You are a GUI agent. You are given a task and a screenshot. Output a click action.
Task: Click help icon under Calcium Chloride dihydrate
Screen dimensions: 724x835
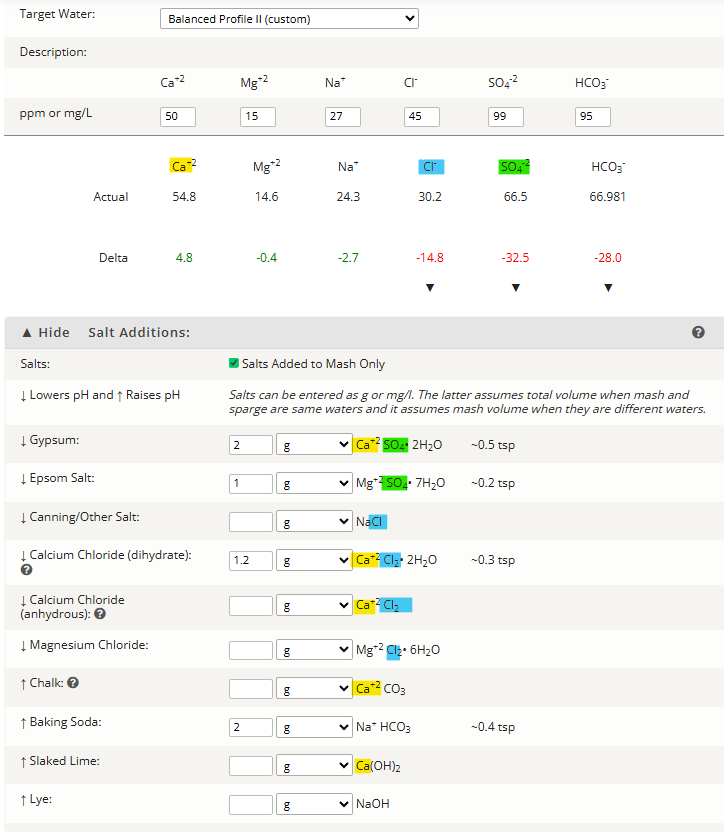click(x=26, y=570)
